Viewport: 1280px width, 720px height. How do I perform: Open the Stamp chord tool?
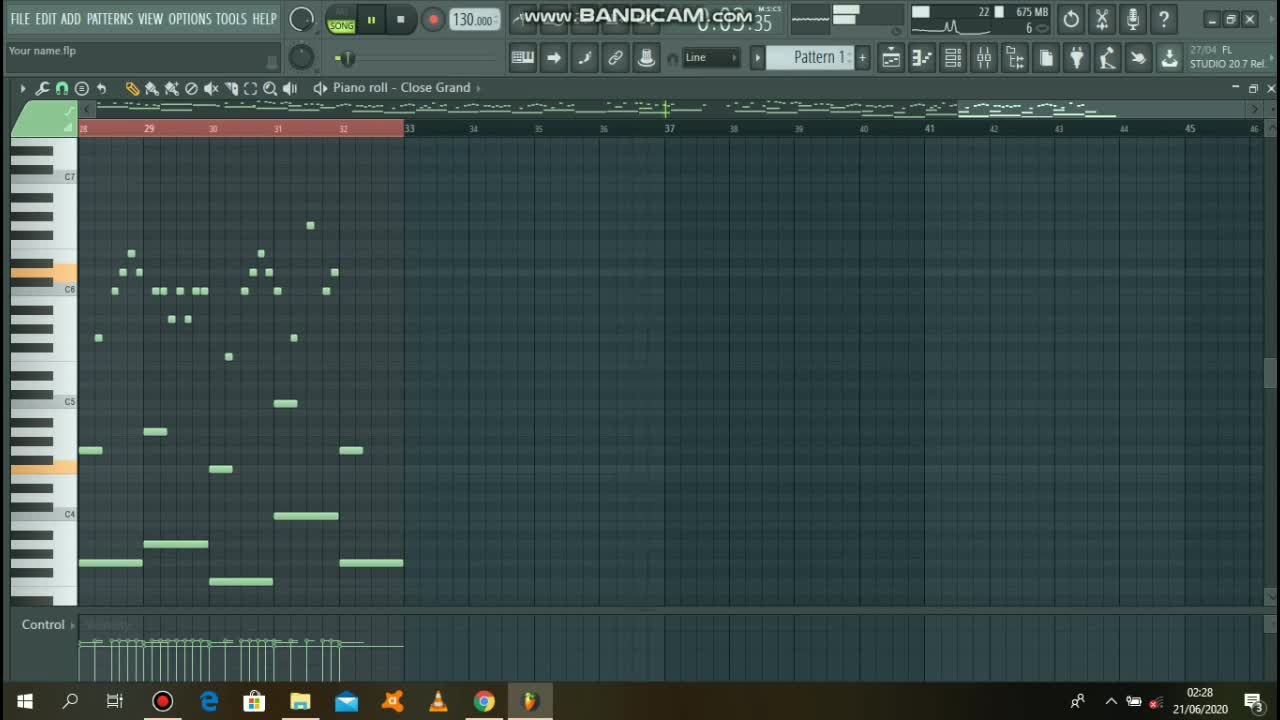click(82, 88)
